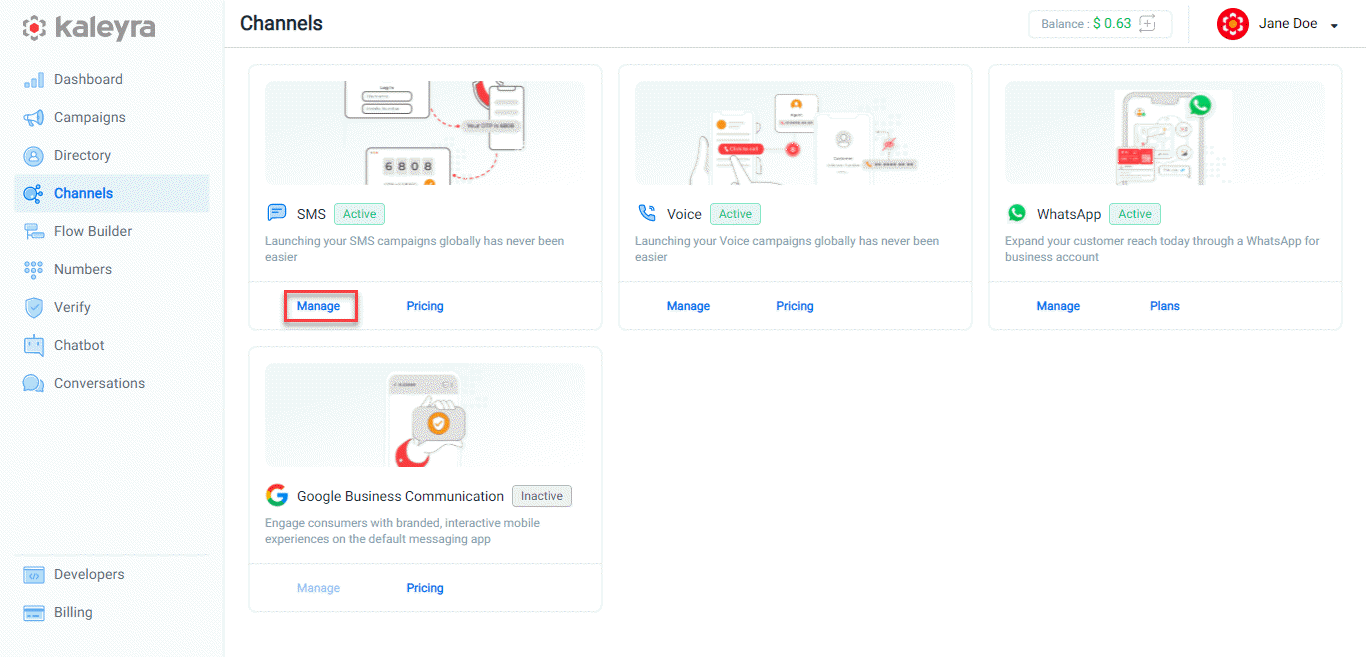1366x657 pixels.
Task: Click the Channels sidebar icon
Action: 34,194
